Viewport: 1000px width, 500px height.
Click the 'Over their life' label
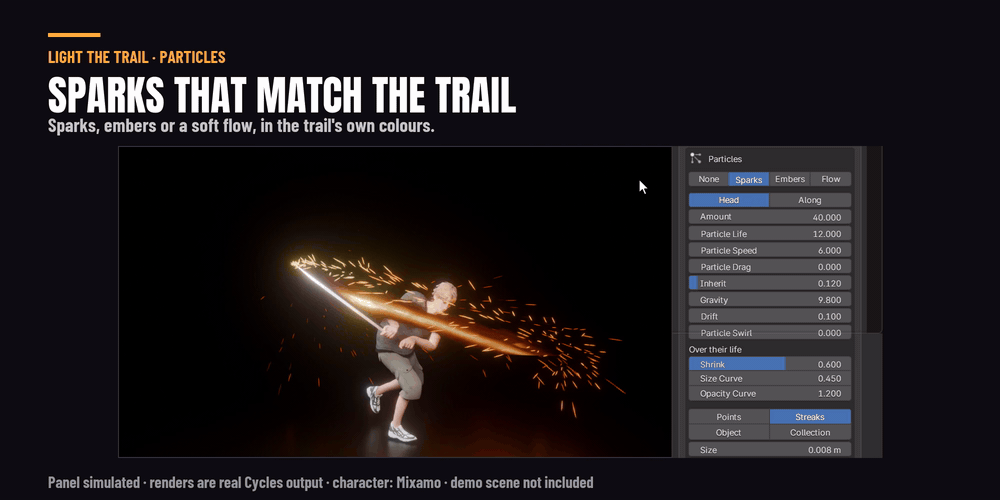(x=715, y=349)
